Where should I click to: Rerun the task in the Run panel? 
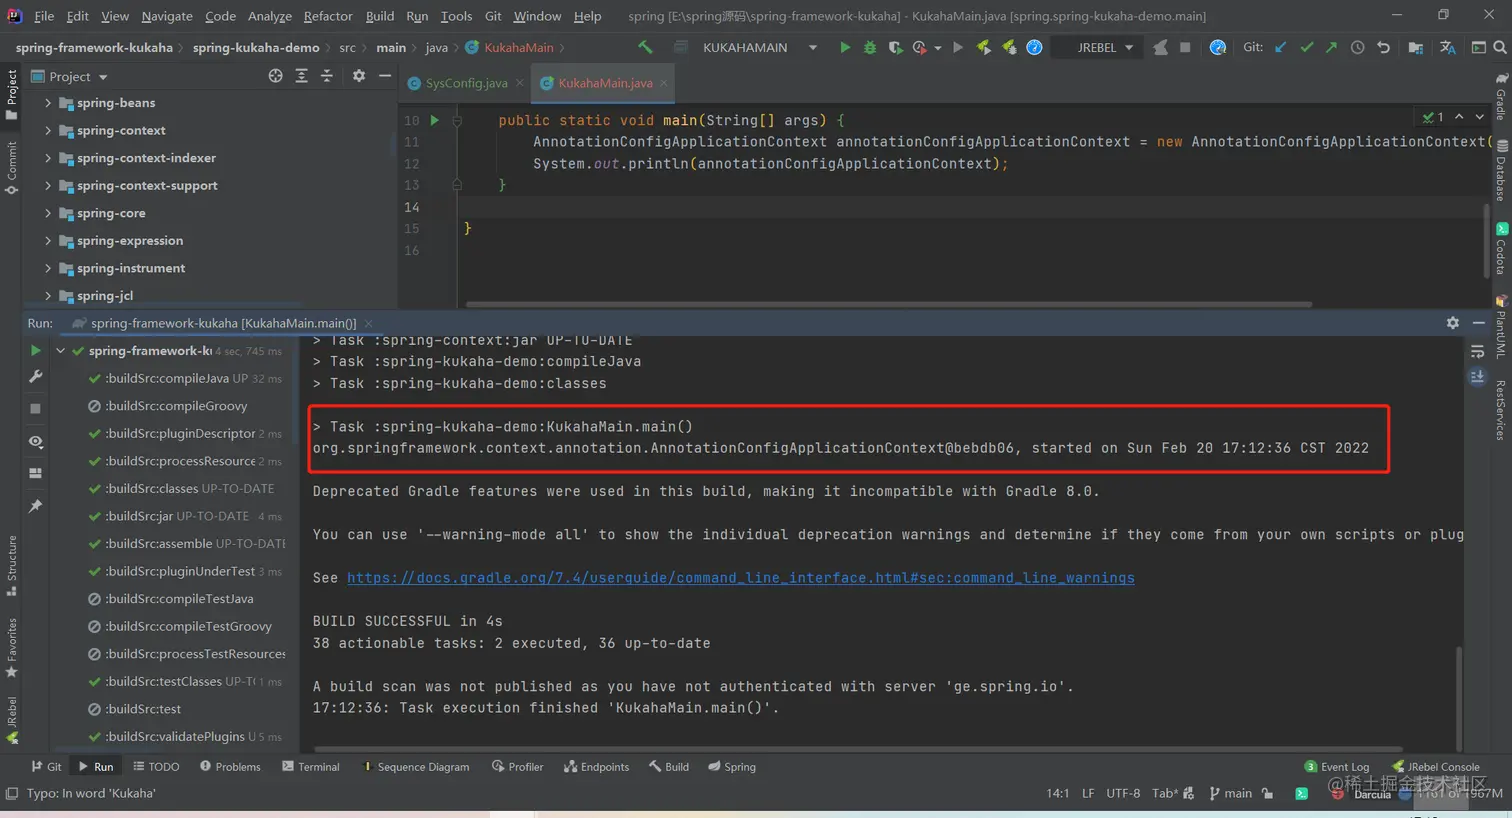(x=35, y=351)
